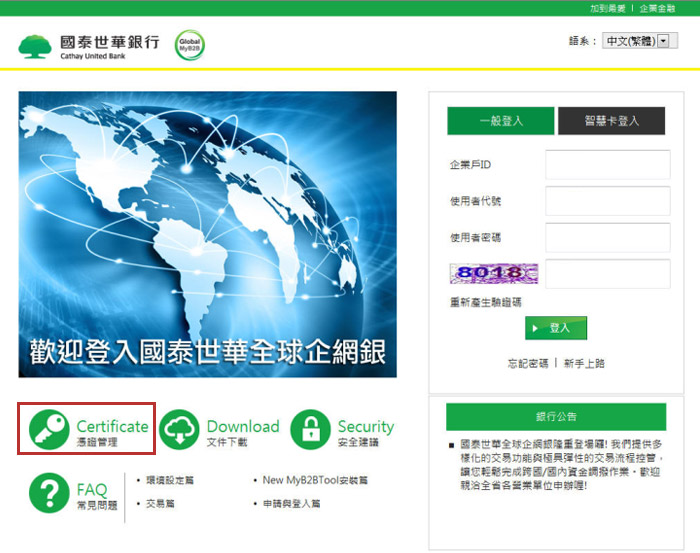Click the captcha image 8018
Viewport: 700px width, 553px height.
coord(494,274)
